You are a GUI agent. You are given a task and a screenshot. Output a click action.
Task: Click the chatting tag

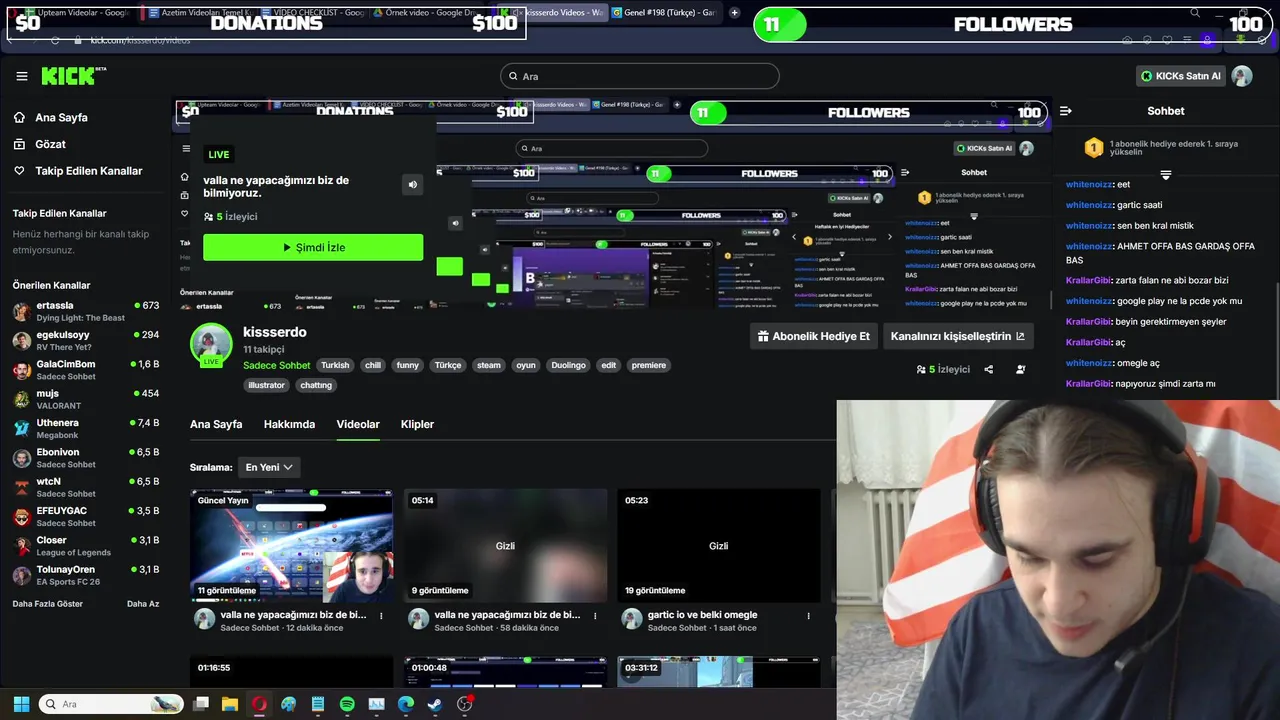(x=316, y=385)
